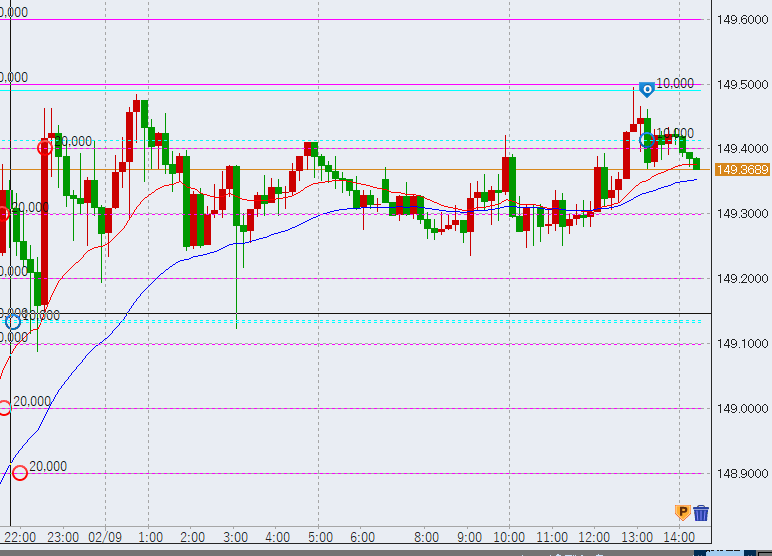This screenshot has width=772, height=556.
Task: Click the 14:00 time axis label
Action: tap(678, 537)
